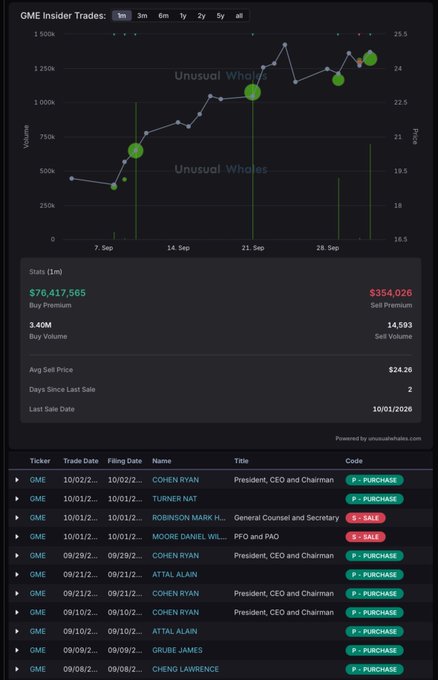
Task: Show all-time insider trades
Action: click(x=239, y=16)
